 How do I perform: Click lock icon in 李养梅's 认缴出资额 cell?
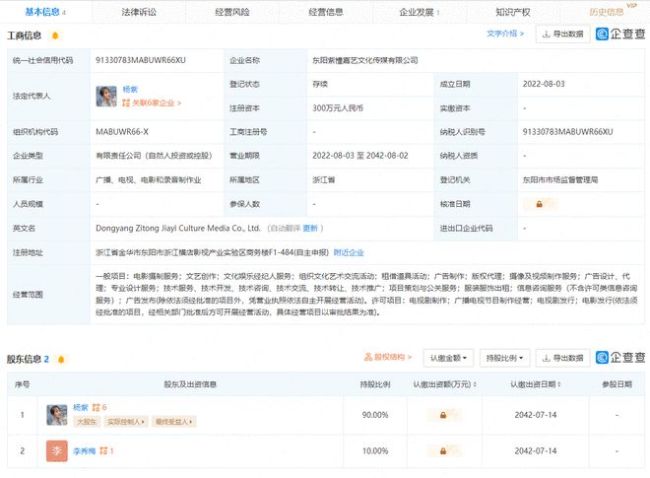[442, 452]
